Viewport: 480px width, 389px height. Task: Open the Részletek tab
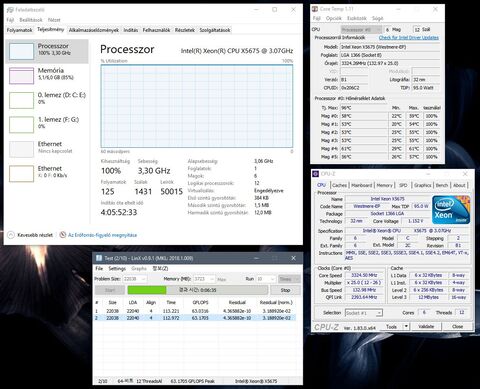[x=185, y=30]
